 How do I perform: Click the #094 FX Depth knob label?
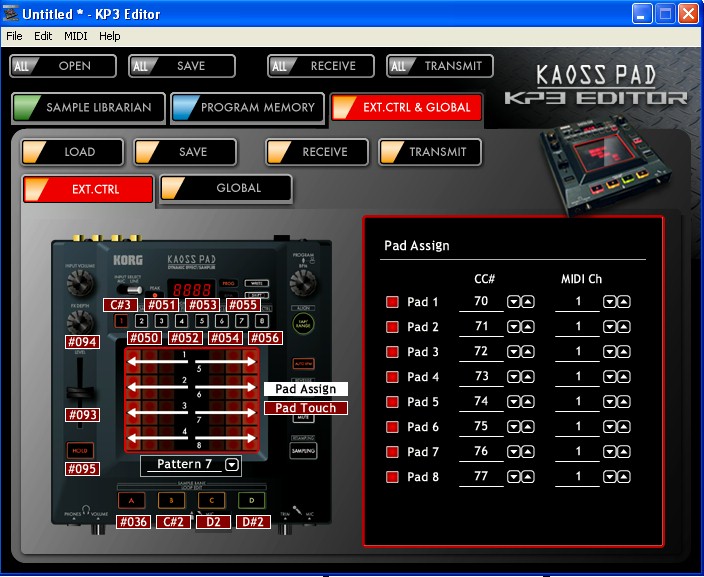(x=82, y=342)
